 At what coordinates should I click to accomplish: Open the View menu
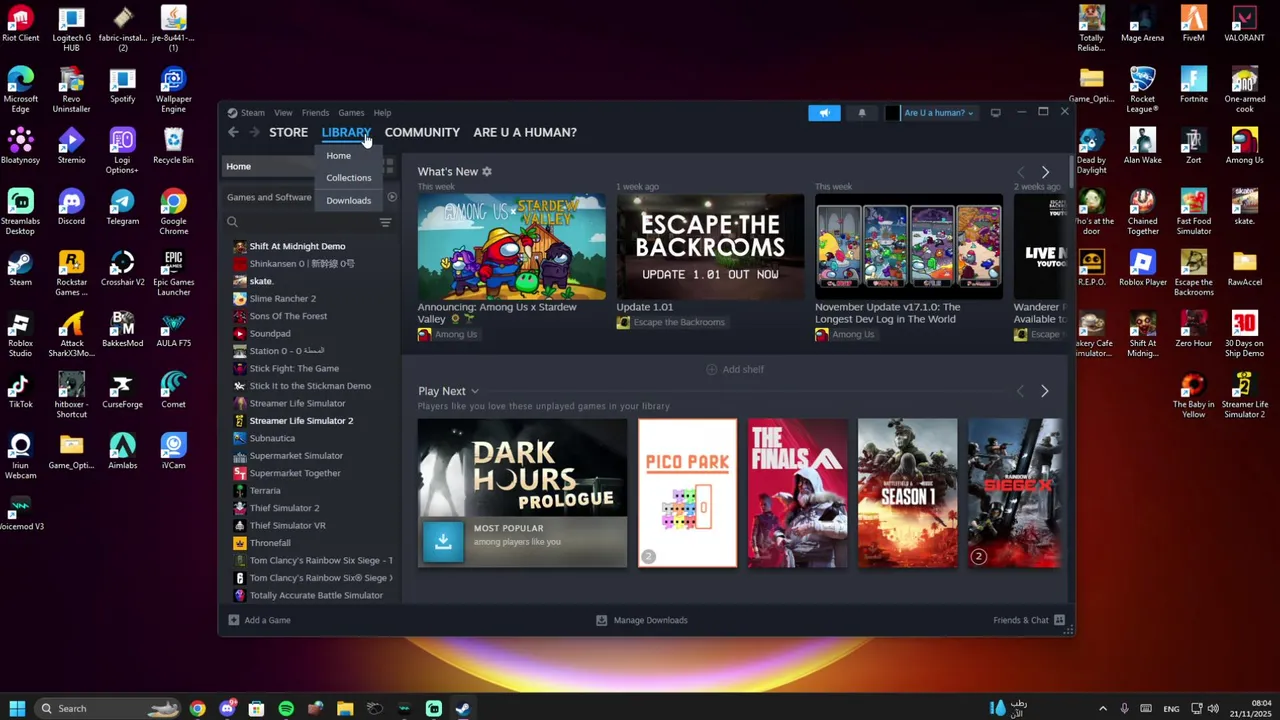click(x=283, y=113)
